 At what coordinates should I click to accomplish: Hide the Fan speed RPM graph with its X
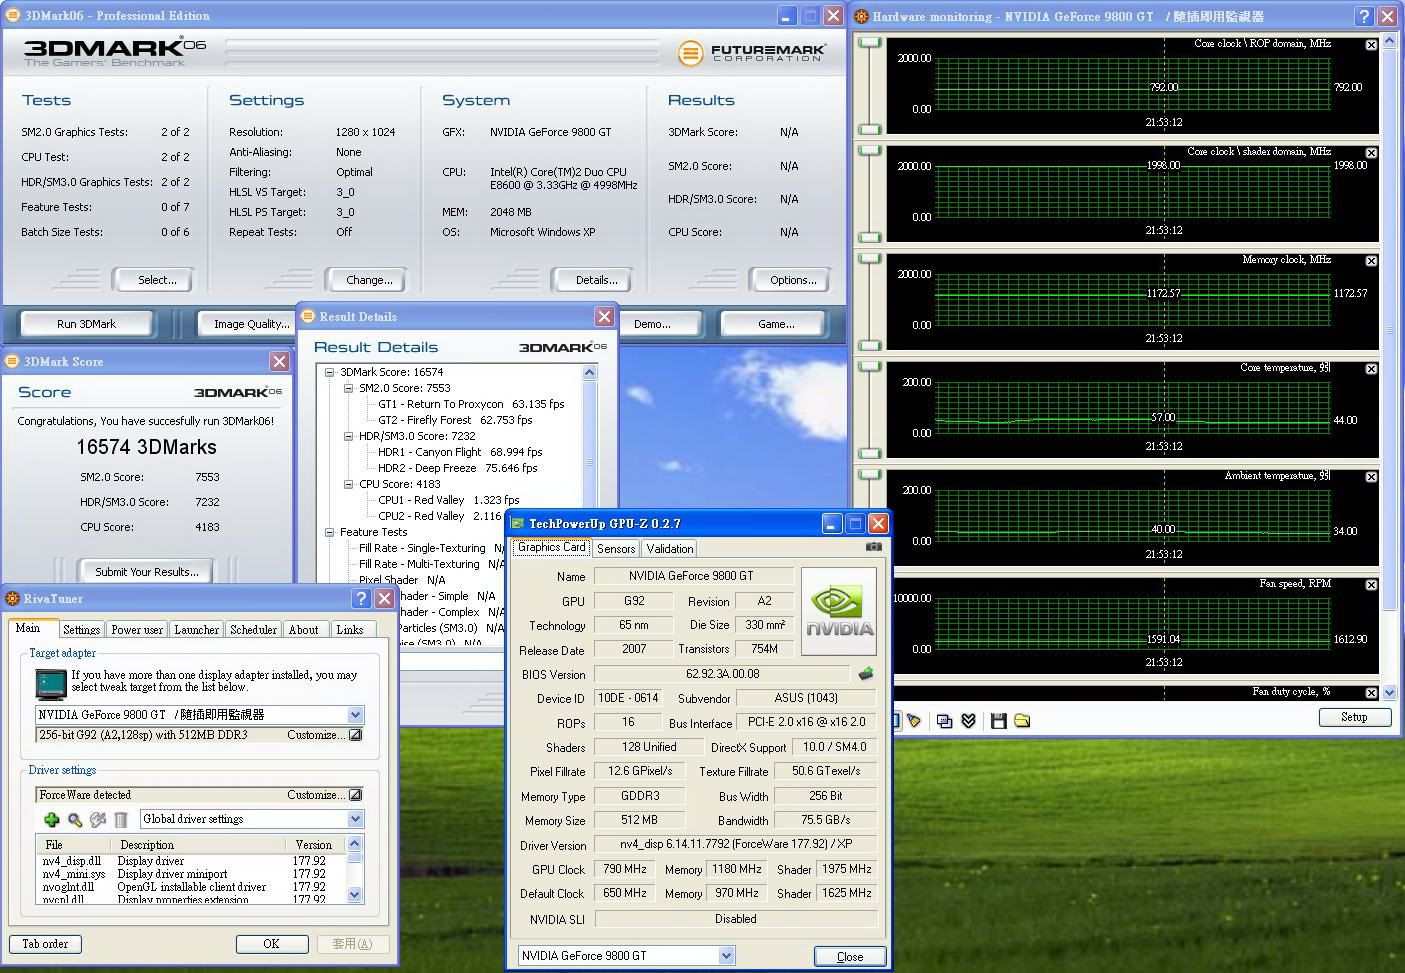(1371, 585)
